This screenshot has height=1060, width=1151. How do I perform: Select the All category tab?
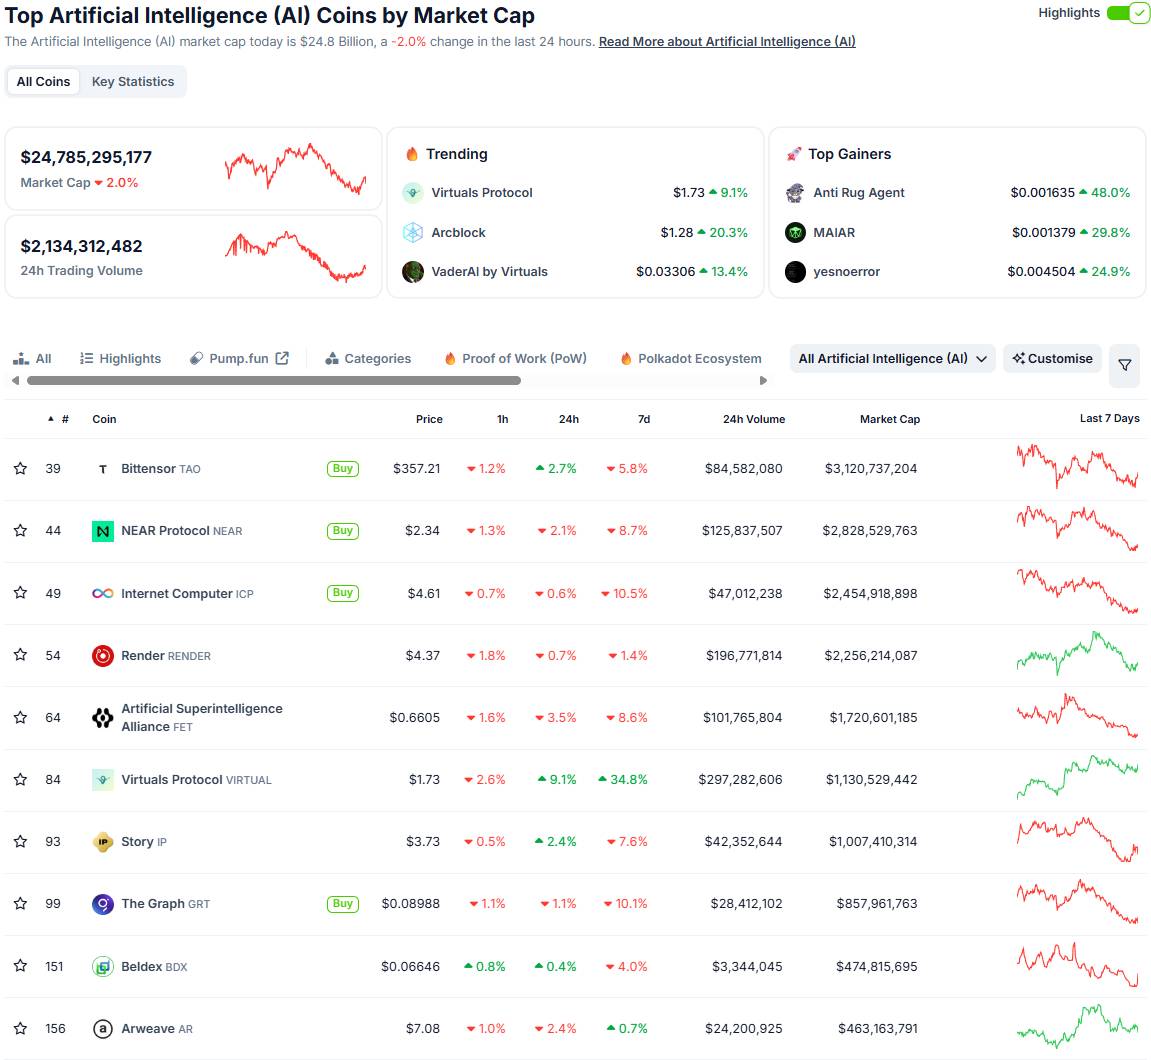32,359
